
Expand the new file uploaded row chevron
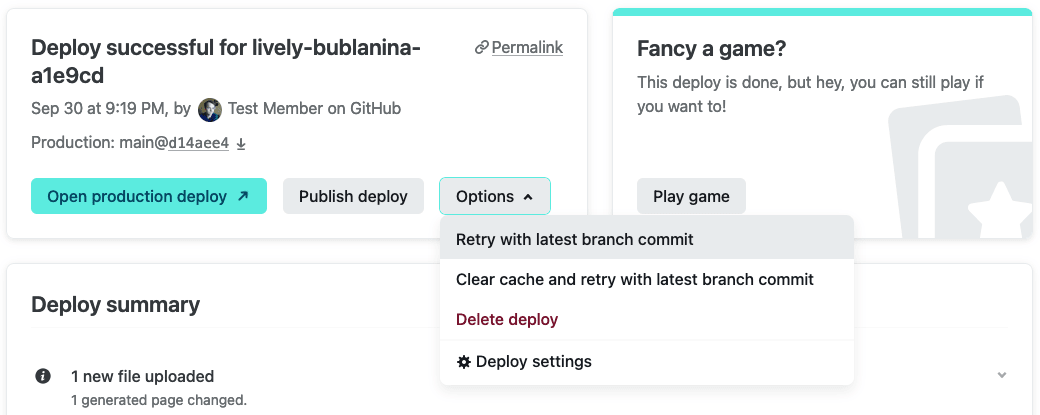(x=1001, y=376)
